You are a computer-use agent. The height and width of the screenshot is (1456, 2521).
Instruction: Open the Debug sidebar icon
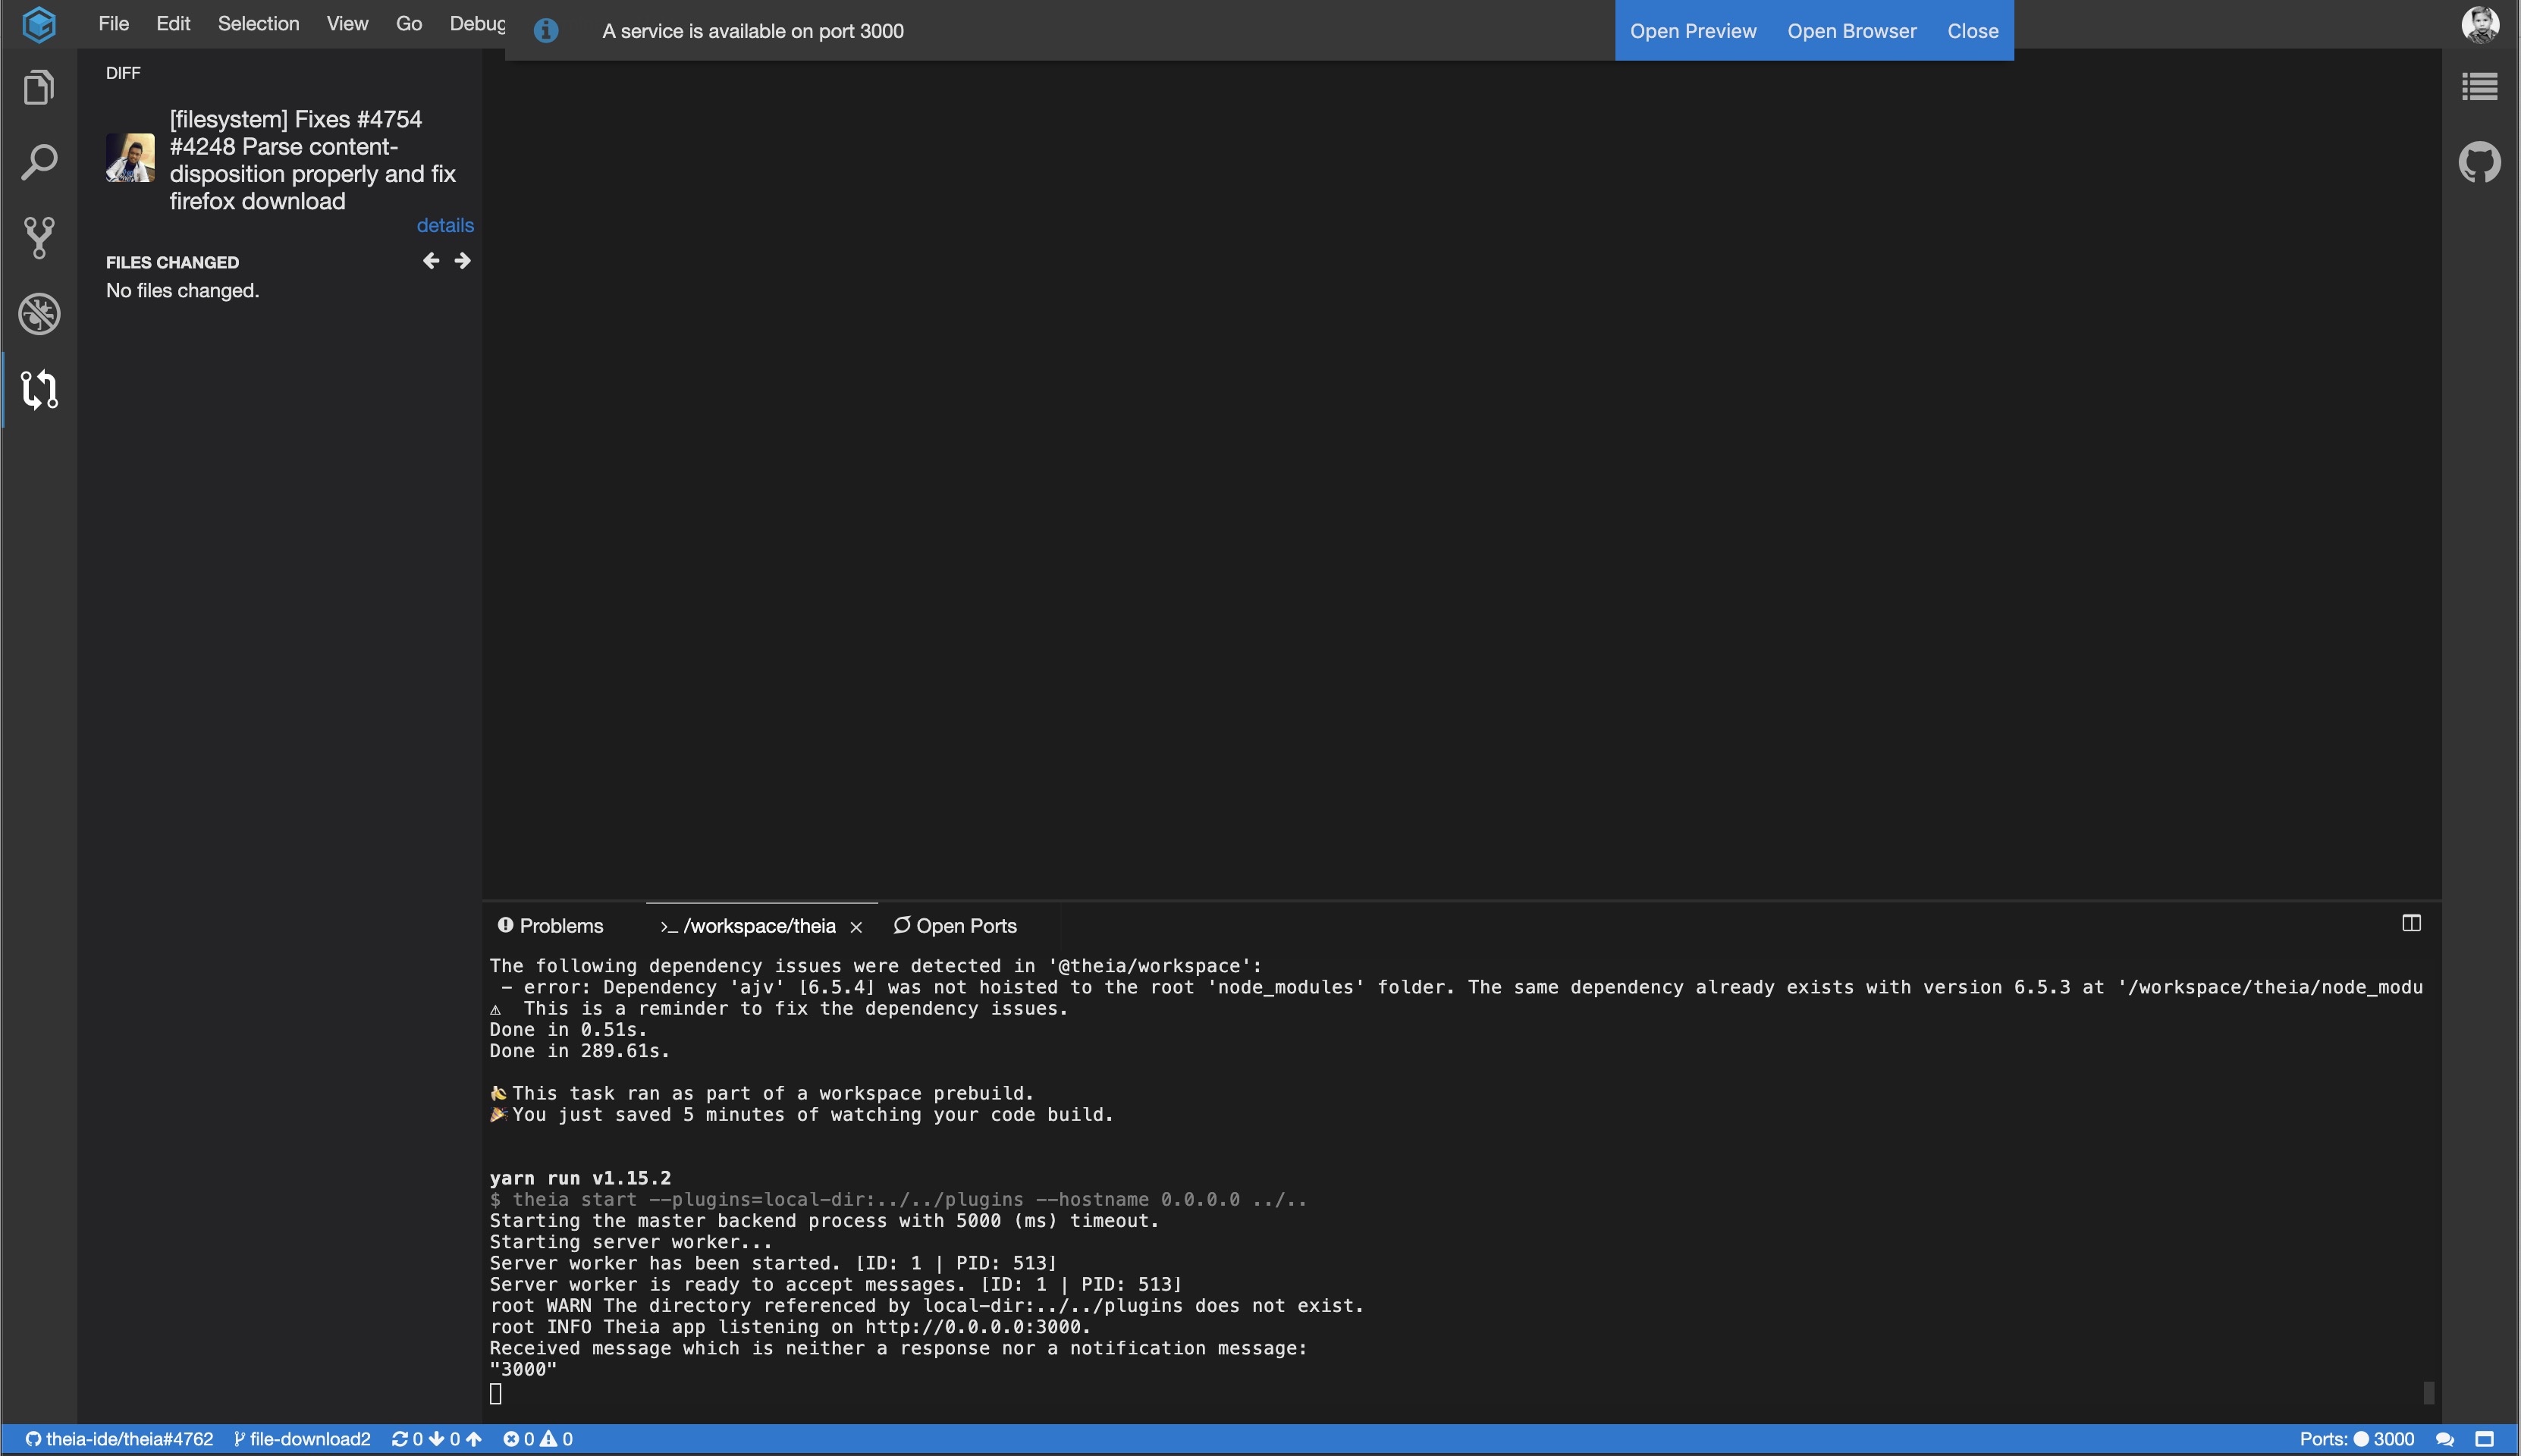[x=39, y=314]
